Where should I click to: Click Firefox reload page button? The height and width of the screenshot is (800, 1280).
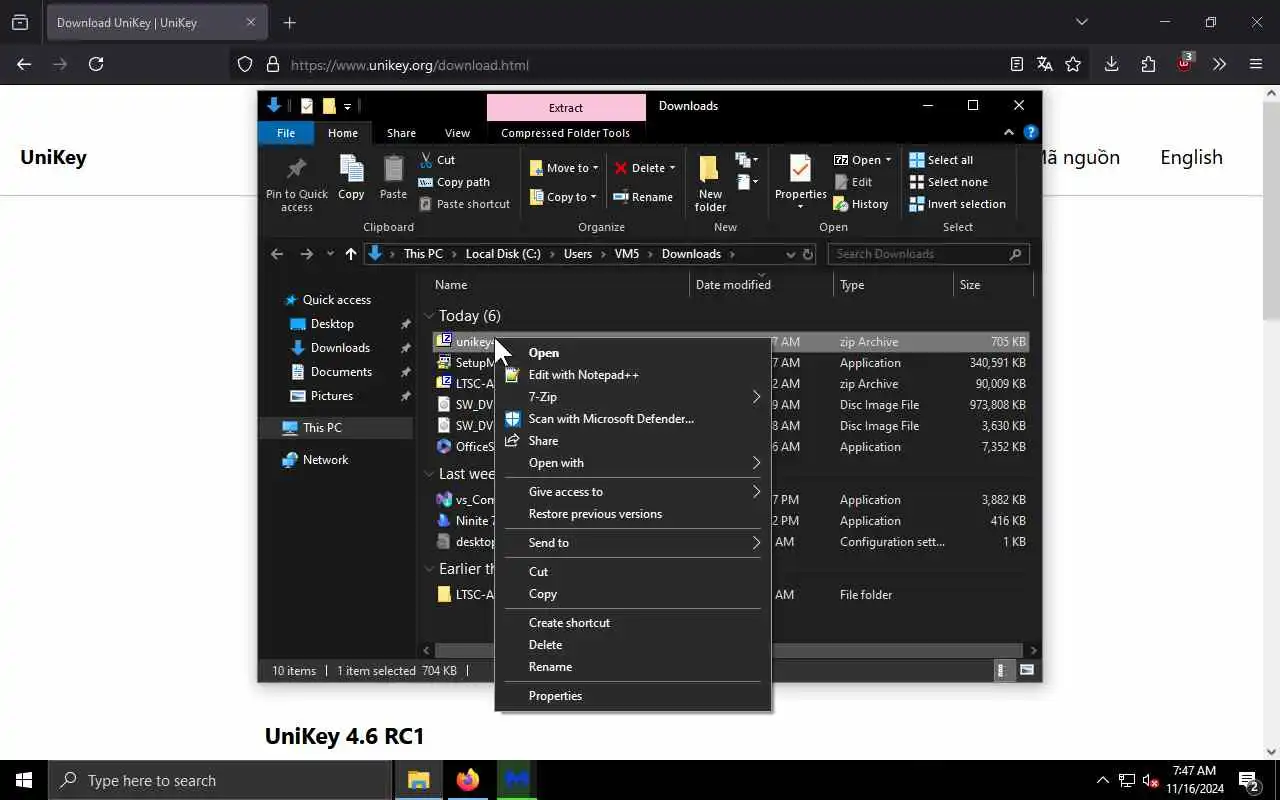click(x=96, y=64)
